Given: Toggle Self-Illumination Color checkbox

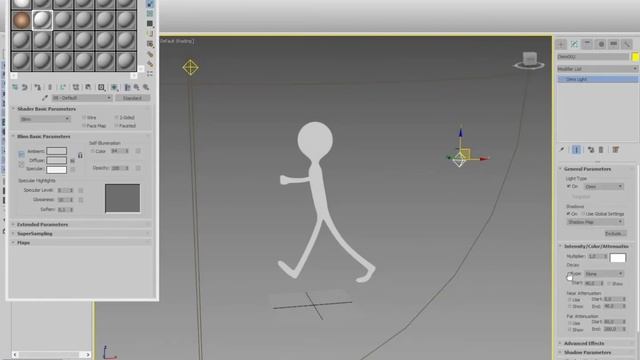Looking at the screenshot, I should pyautogui.click(x=92, y=151).
